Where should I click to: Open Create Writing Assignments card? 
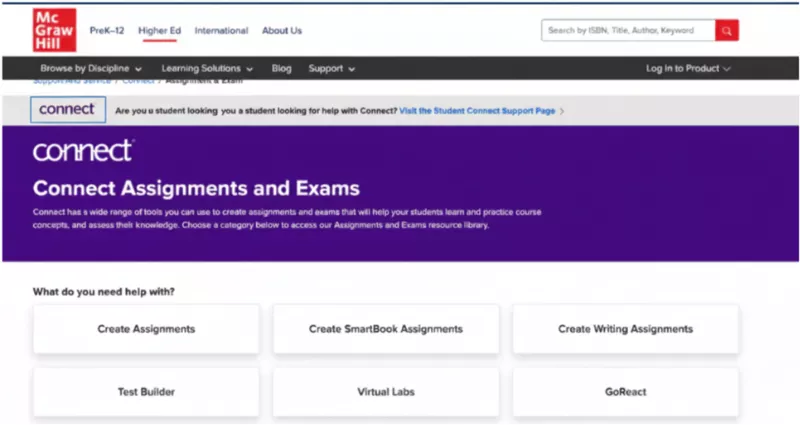(x=626, y=329)
